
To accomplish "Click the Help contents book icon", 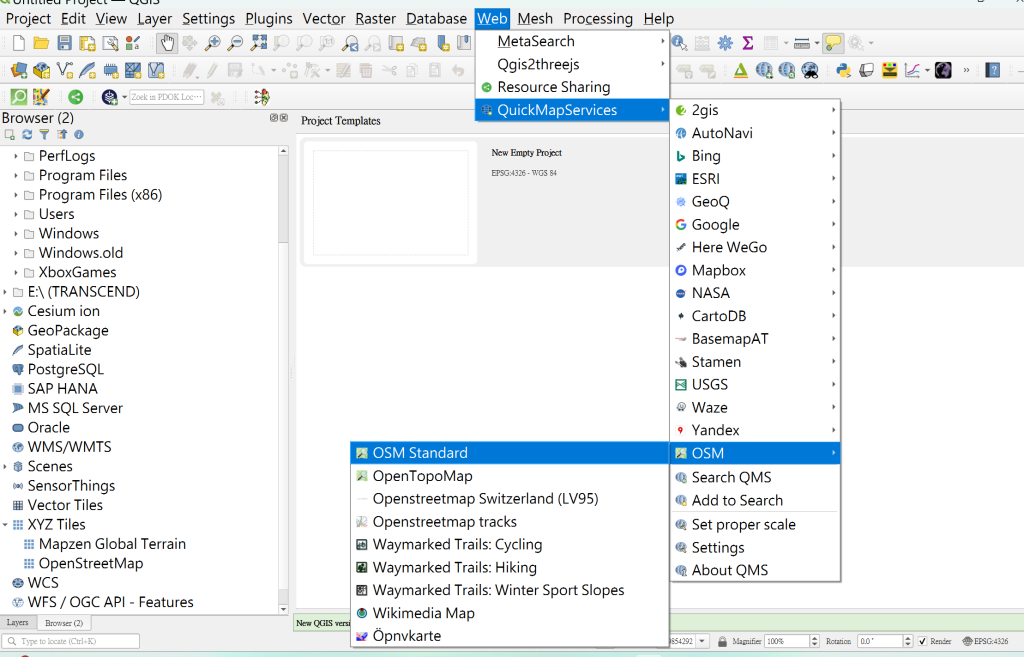I will (x=993, y=70).
